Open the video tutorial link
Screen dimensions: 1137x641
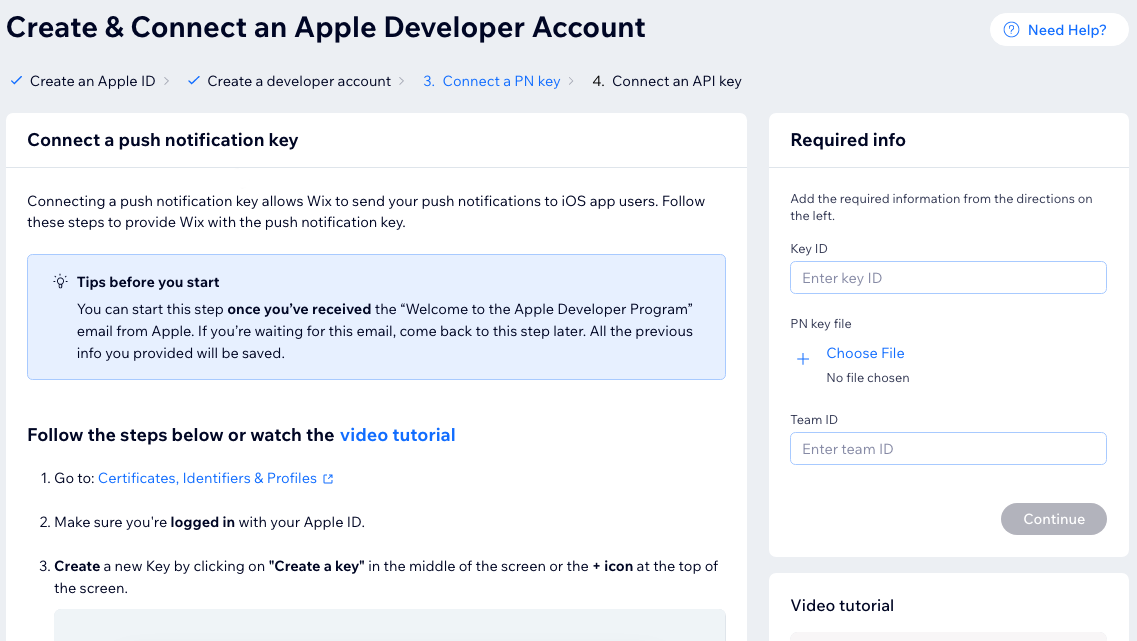point(397,435)
